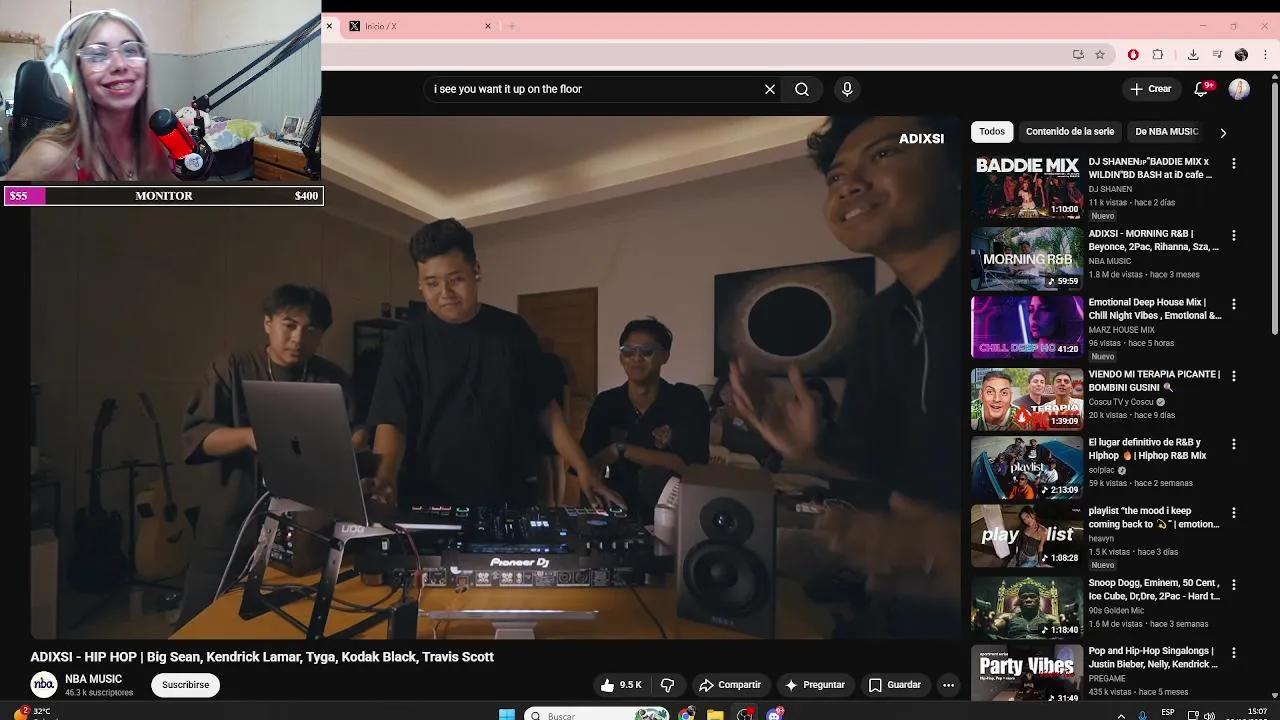The height and width of the screenshot is (720, 1280).
Task: Select Contenido de la serie chip
Action: pyautogui.click(x=1070, y=132)
